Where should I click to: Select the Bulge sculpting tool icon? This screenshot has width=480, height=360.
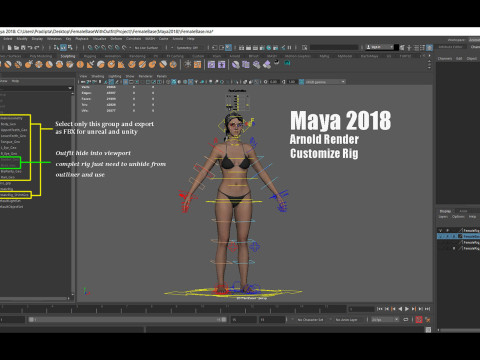[152, 64]
